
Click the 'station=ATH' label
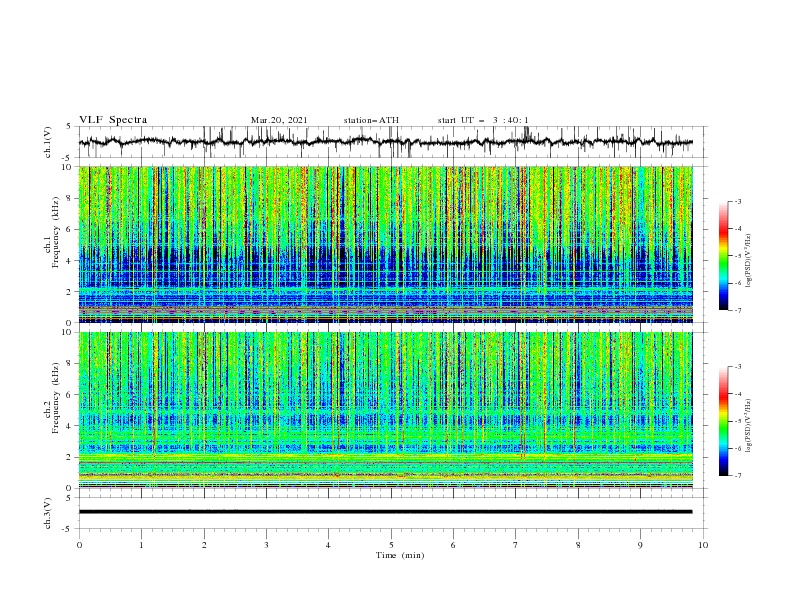click(371, 120)
